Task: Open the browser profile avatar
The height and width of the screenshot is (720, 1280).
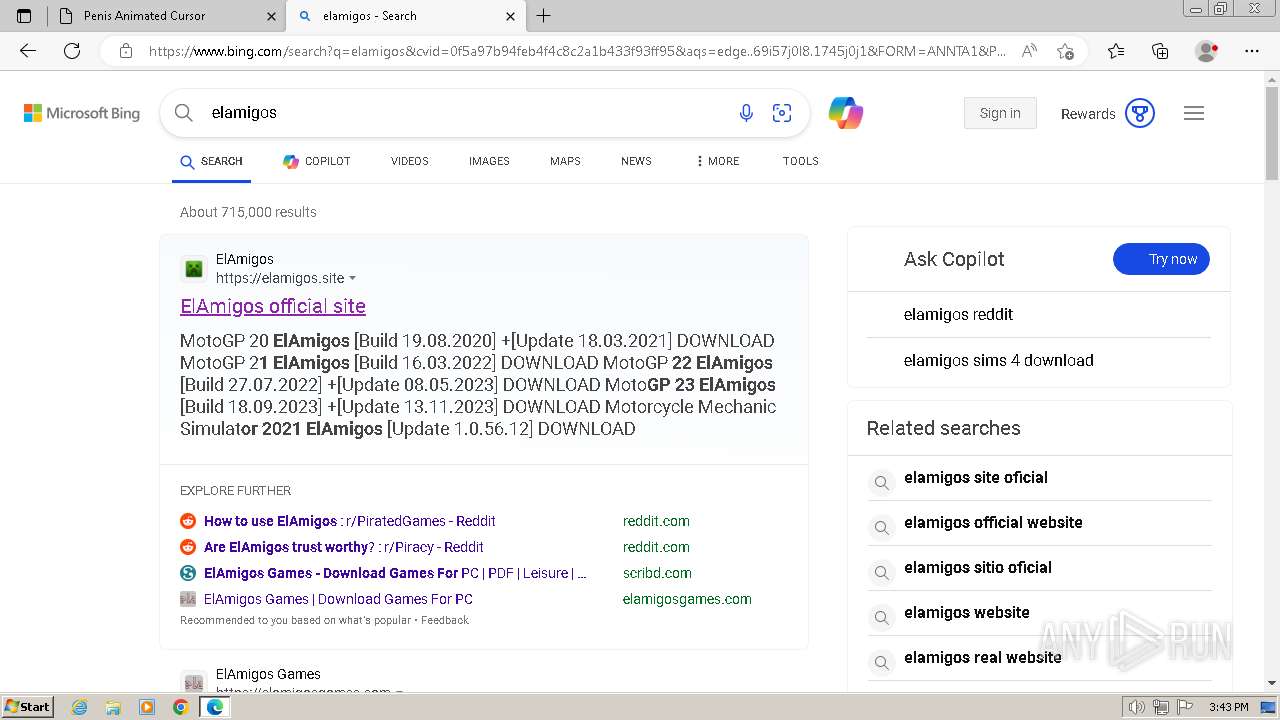Action: point(1206,51)
